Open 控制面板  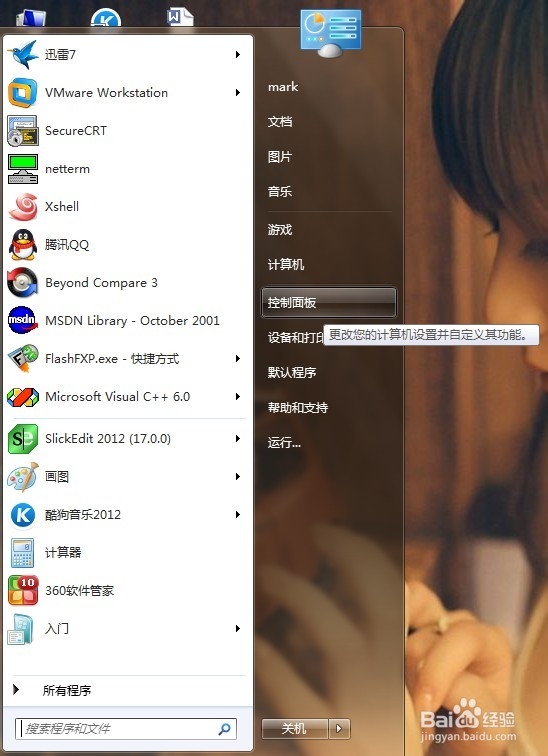pyautogui.click(x=329, y=303)
